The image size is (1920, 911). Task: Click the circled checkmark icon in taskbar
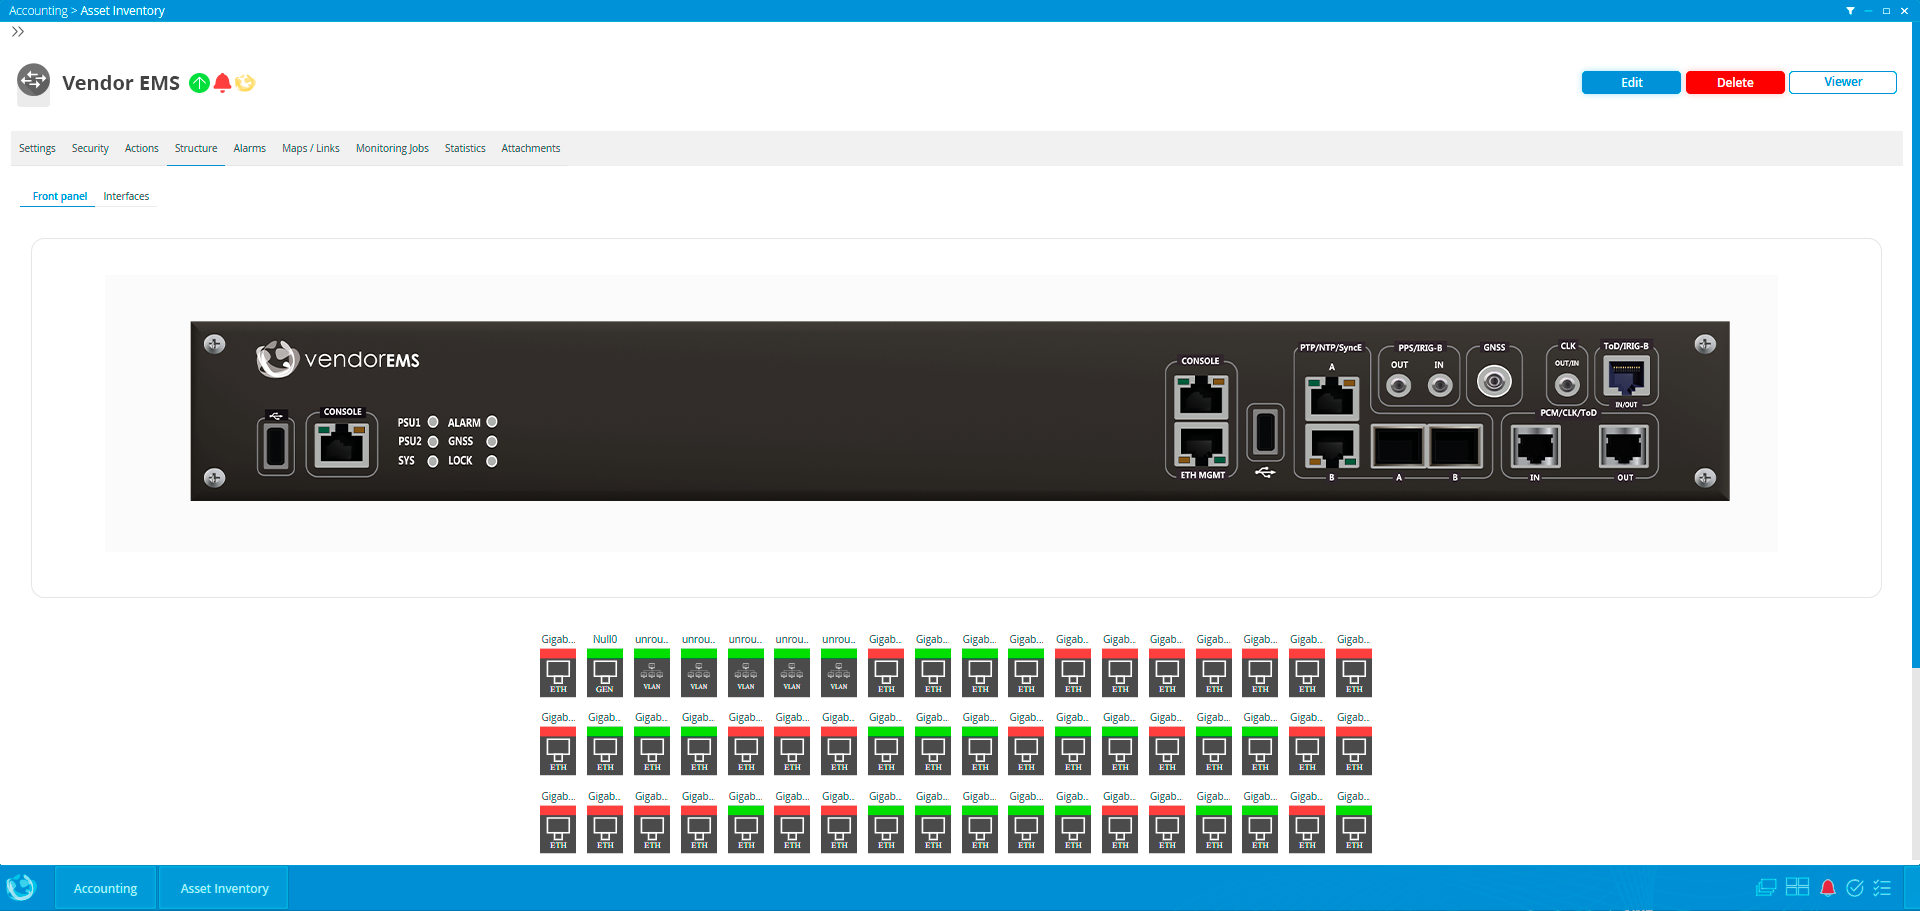(1855, 888)
